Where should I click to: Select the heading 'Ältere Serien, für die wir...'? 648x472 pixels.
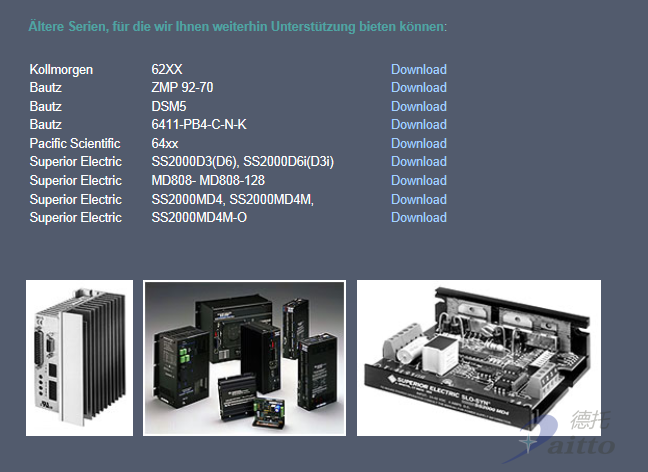point(238,26)
